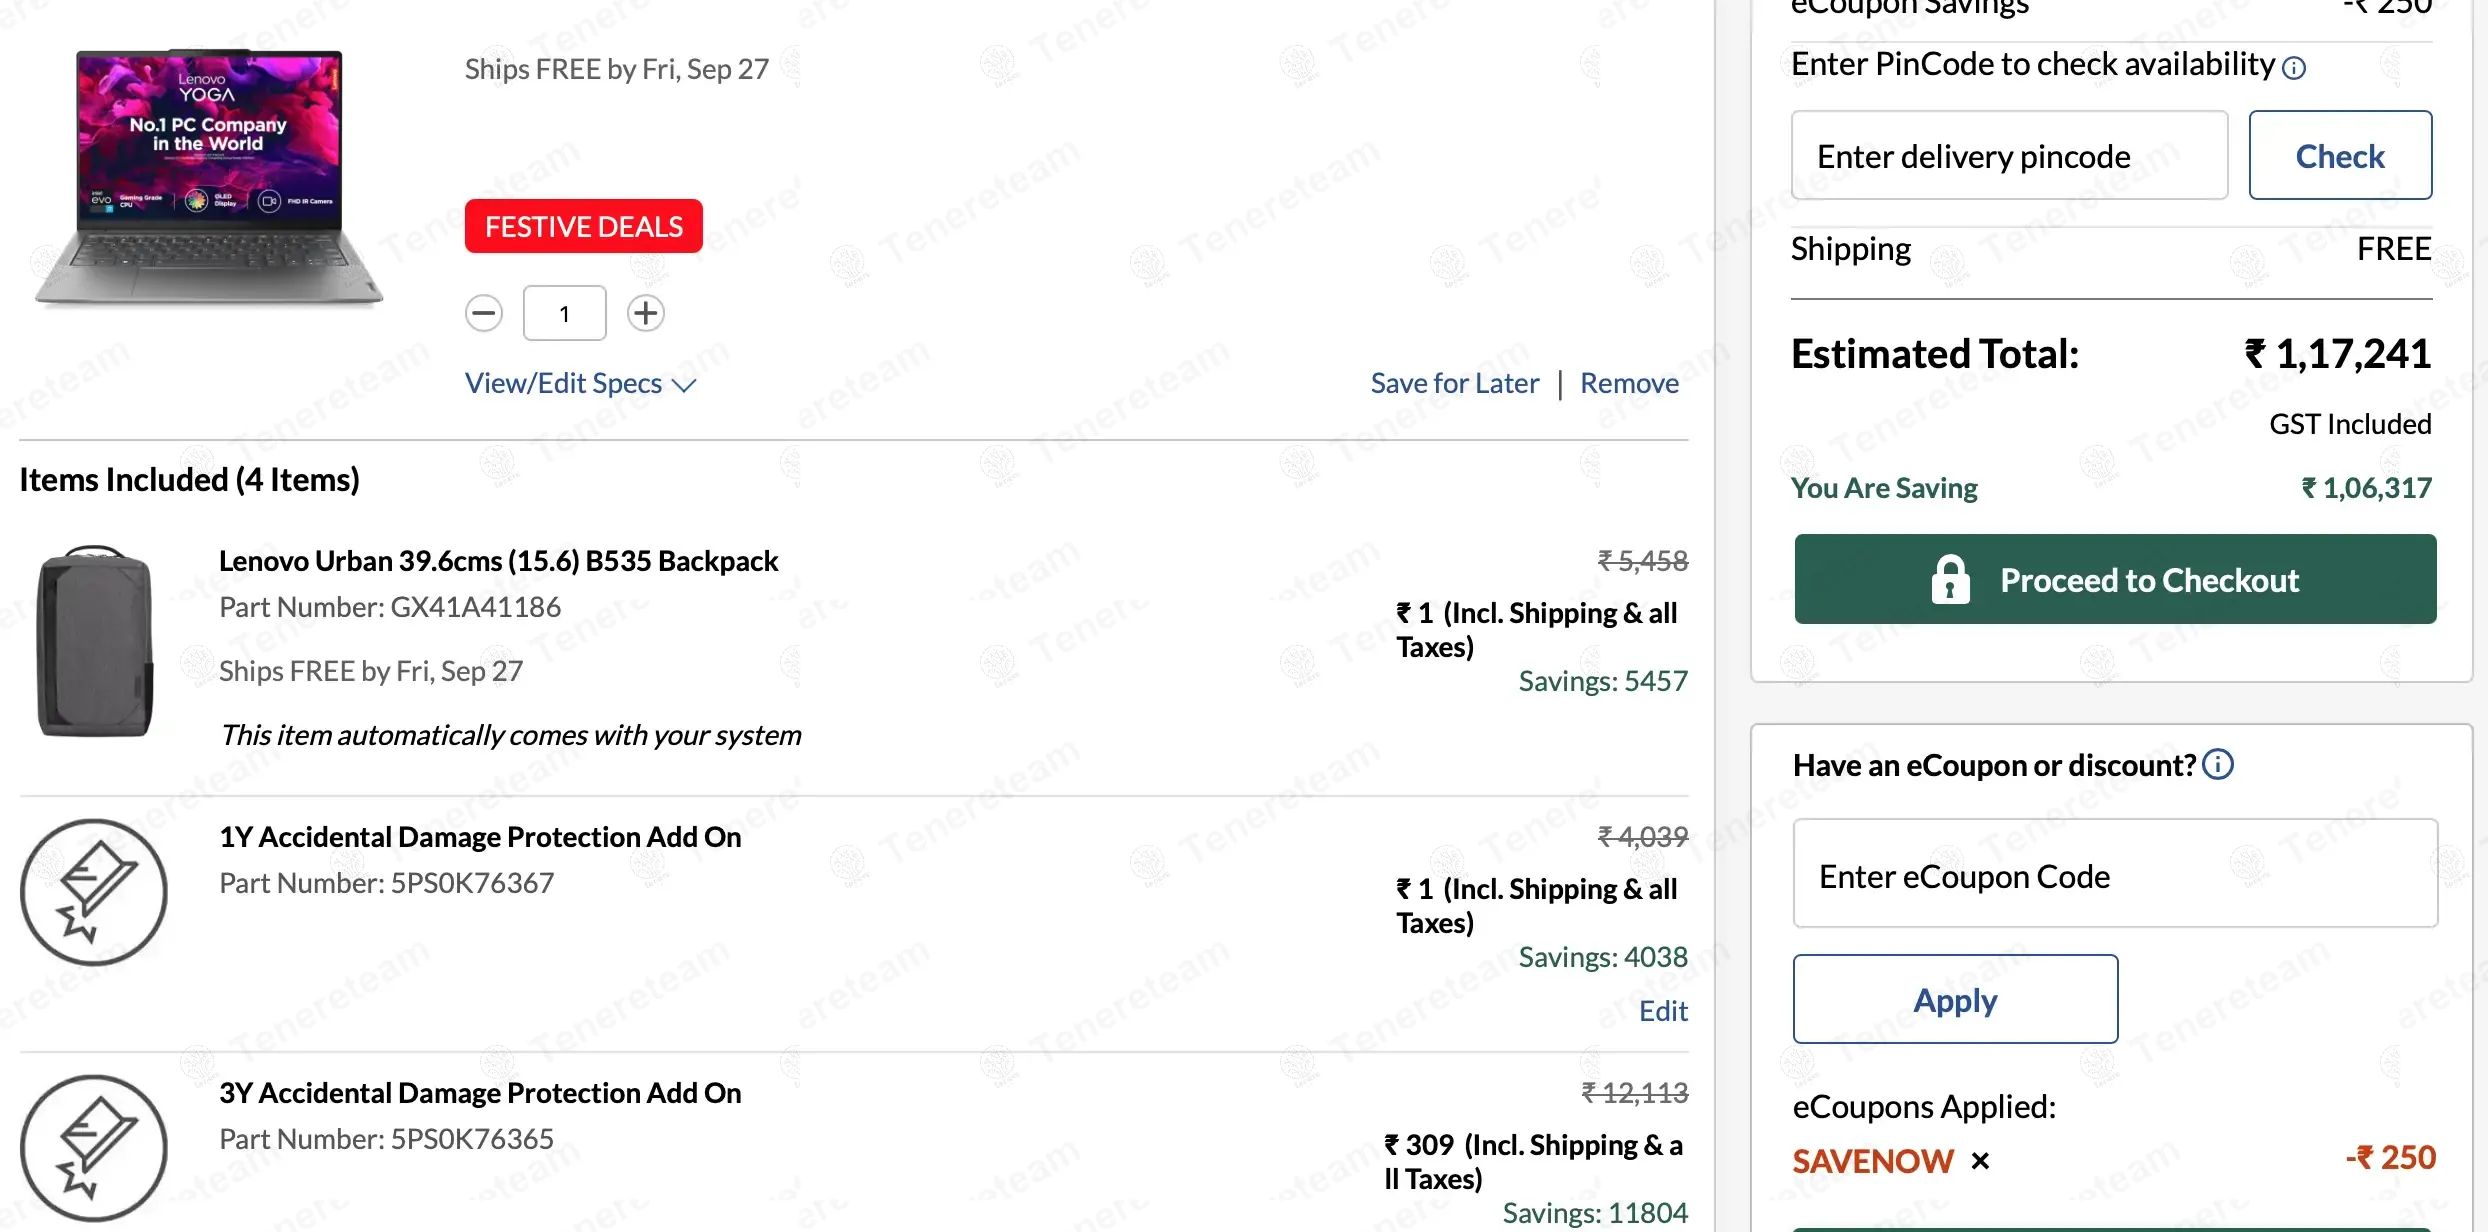Click the Check pincode button
Viewport: 2488px width, 1232px height.
click(x=2340, y=156)
